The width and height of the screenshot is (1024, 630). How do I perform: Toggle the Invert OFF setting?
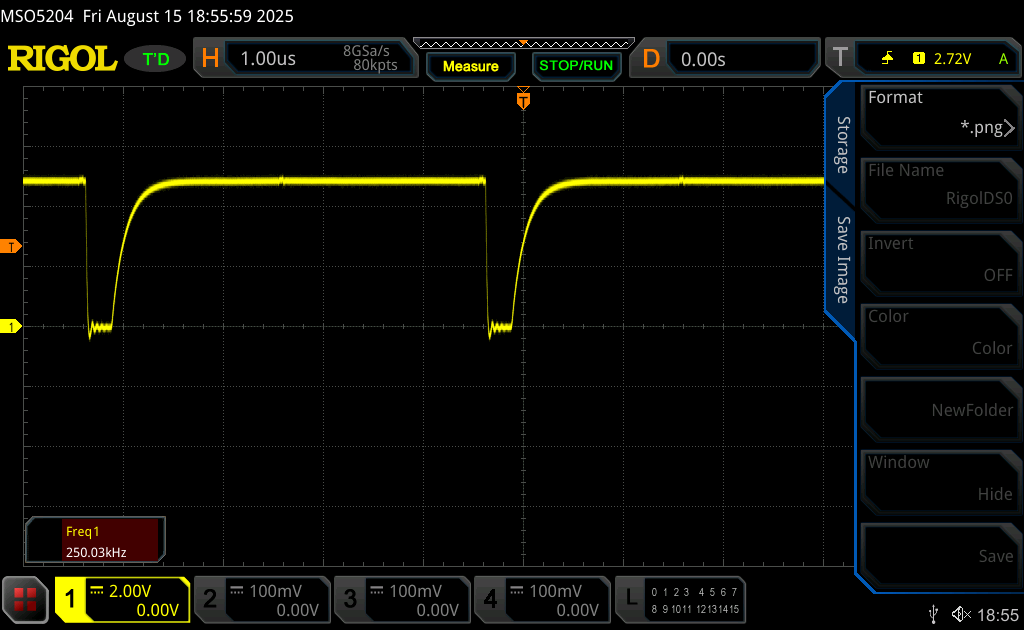[939, 259]
